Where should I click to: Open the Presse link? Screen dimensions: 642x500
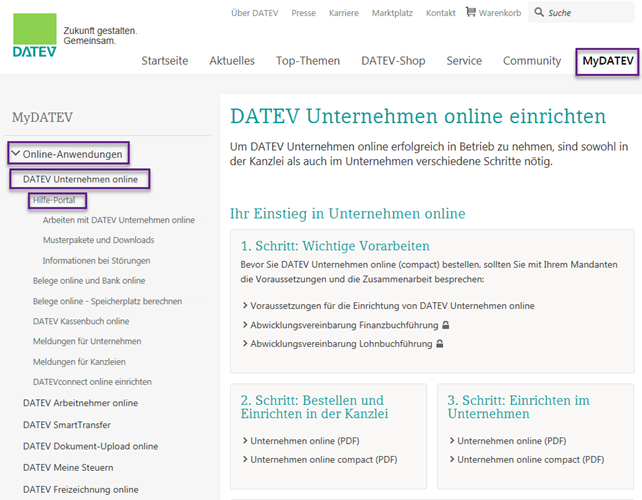click(303, 13)
